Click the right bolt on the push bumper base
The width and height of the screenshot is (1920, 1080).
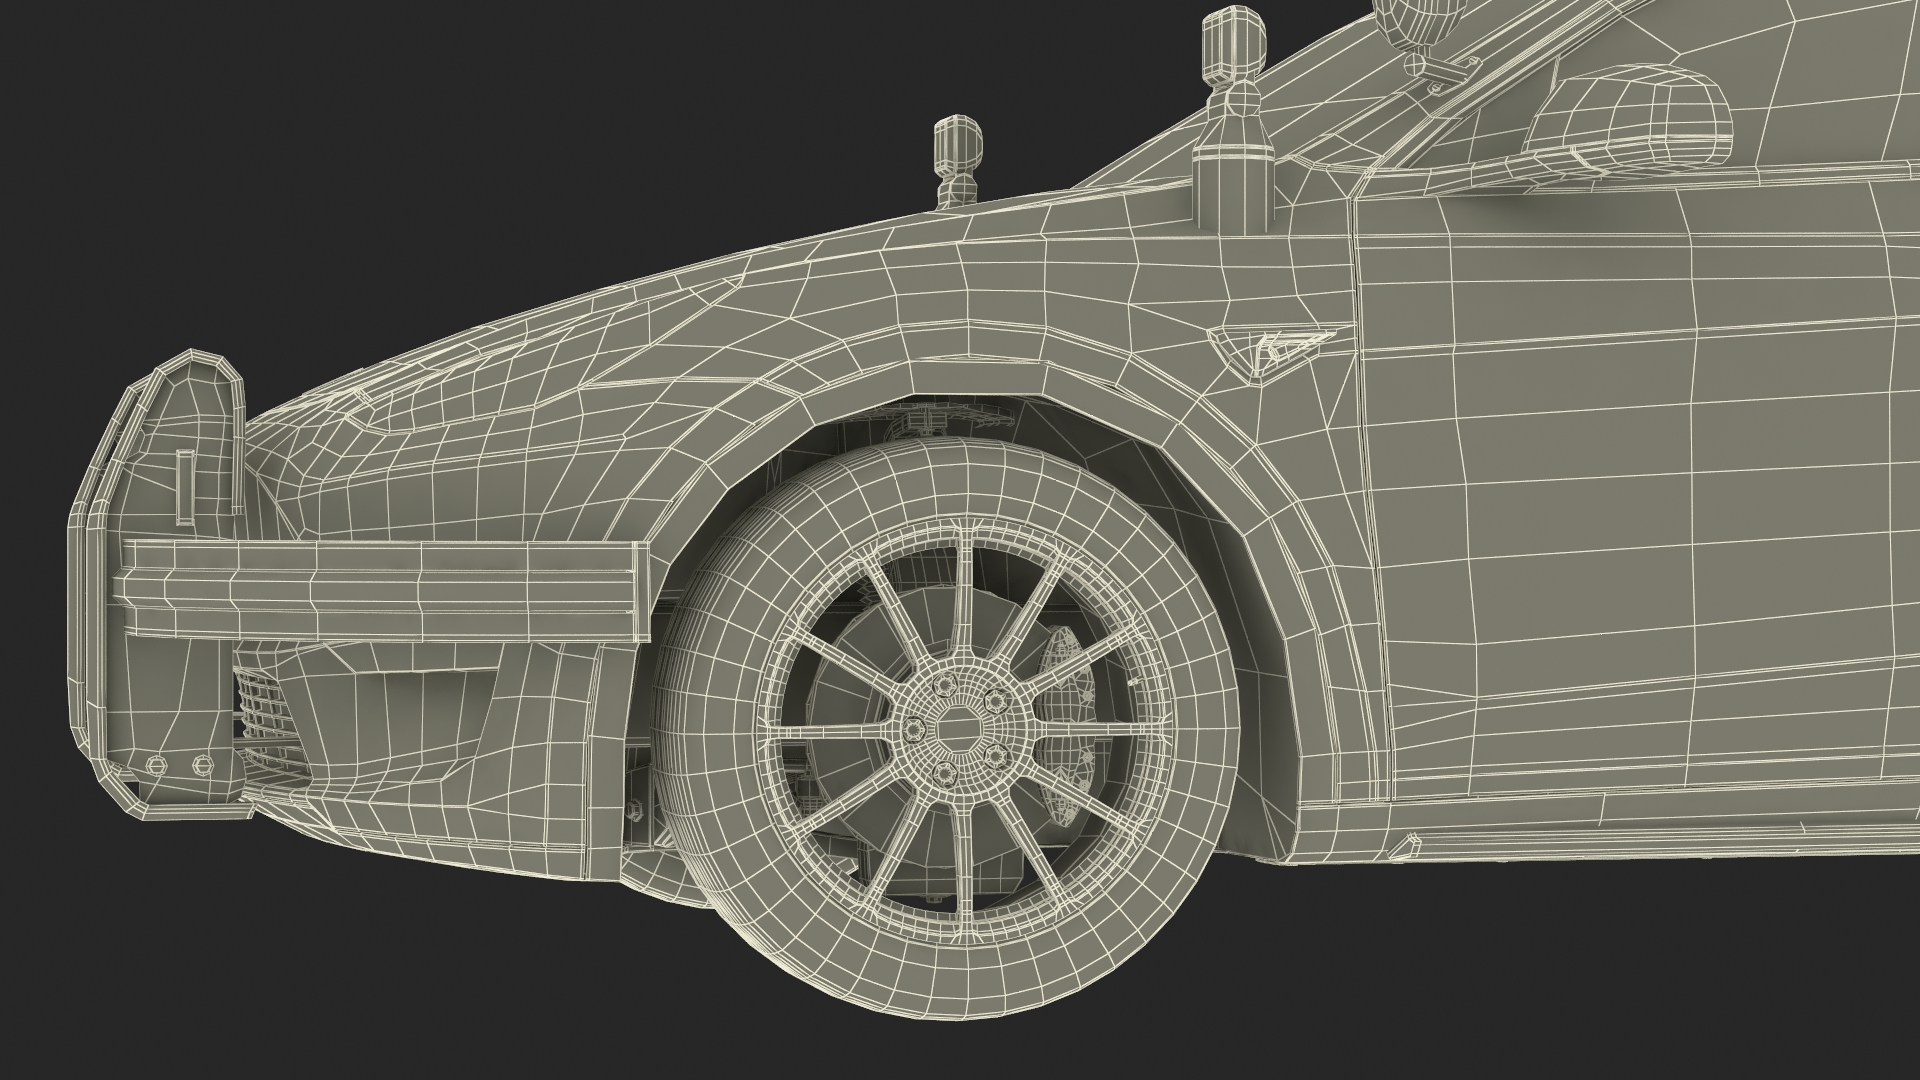pyautogui.click(x=202, y=765)
